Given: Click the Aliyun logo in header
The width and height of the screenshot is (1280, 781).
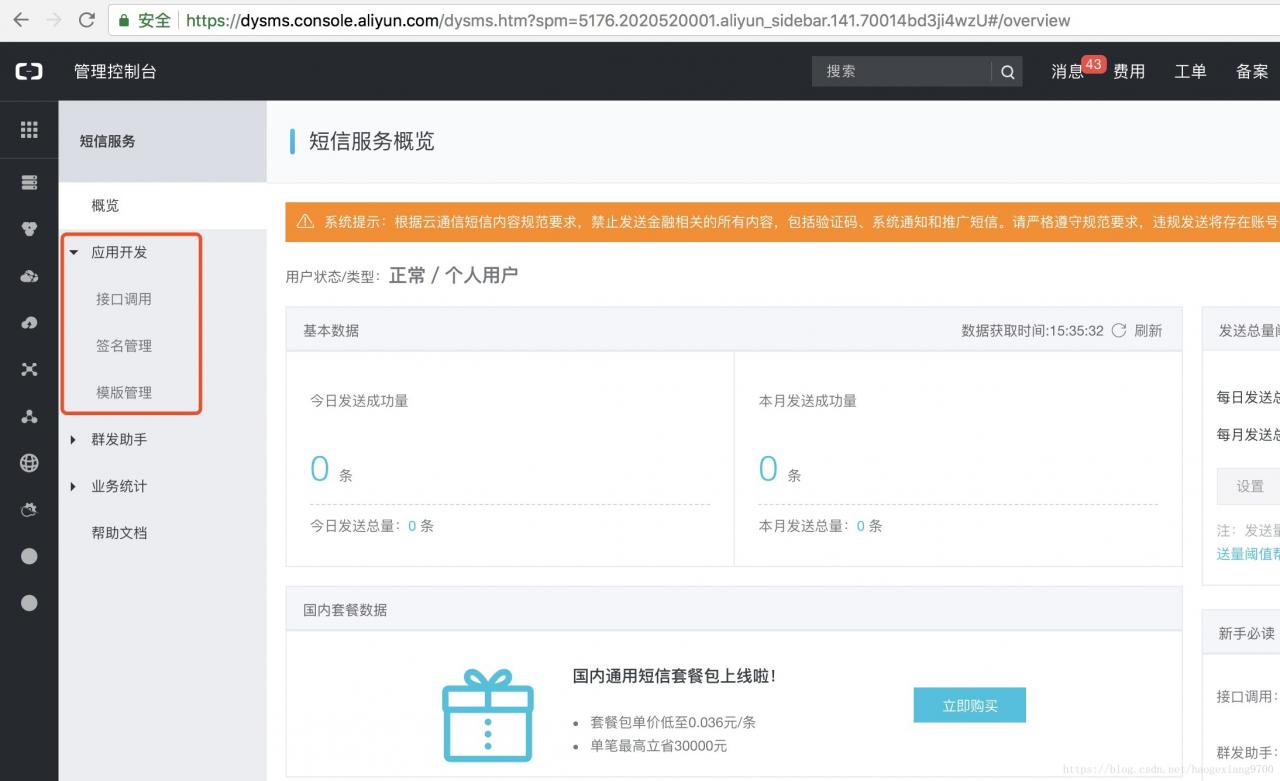Looking at the screenshot, I should (x=29, y=71).
